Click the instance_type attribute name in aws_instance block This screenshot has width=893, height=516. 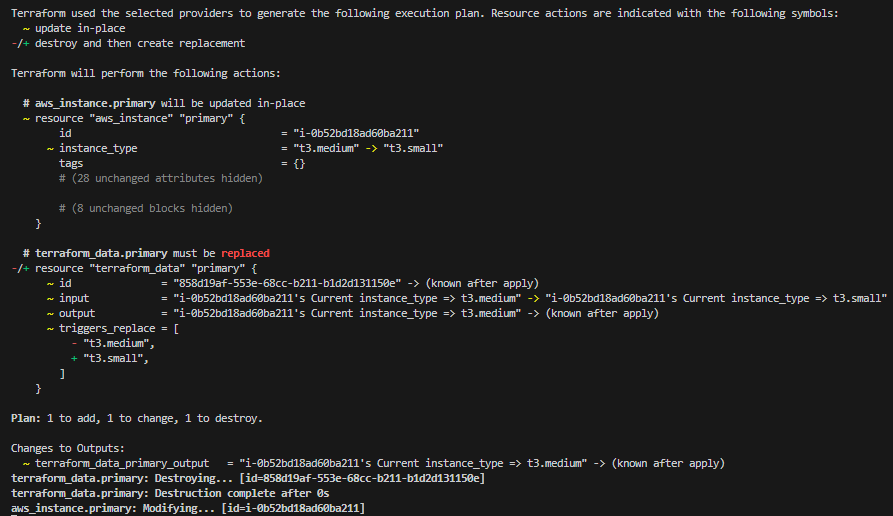[98, 148]
